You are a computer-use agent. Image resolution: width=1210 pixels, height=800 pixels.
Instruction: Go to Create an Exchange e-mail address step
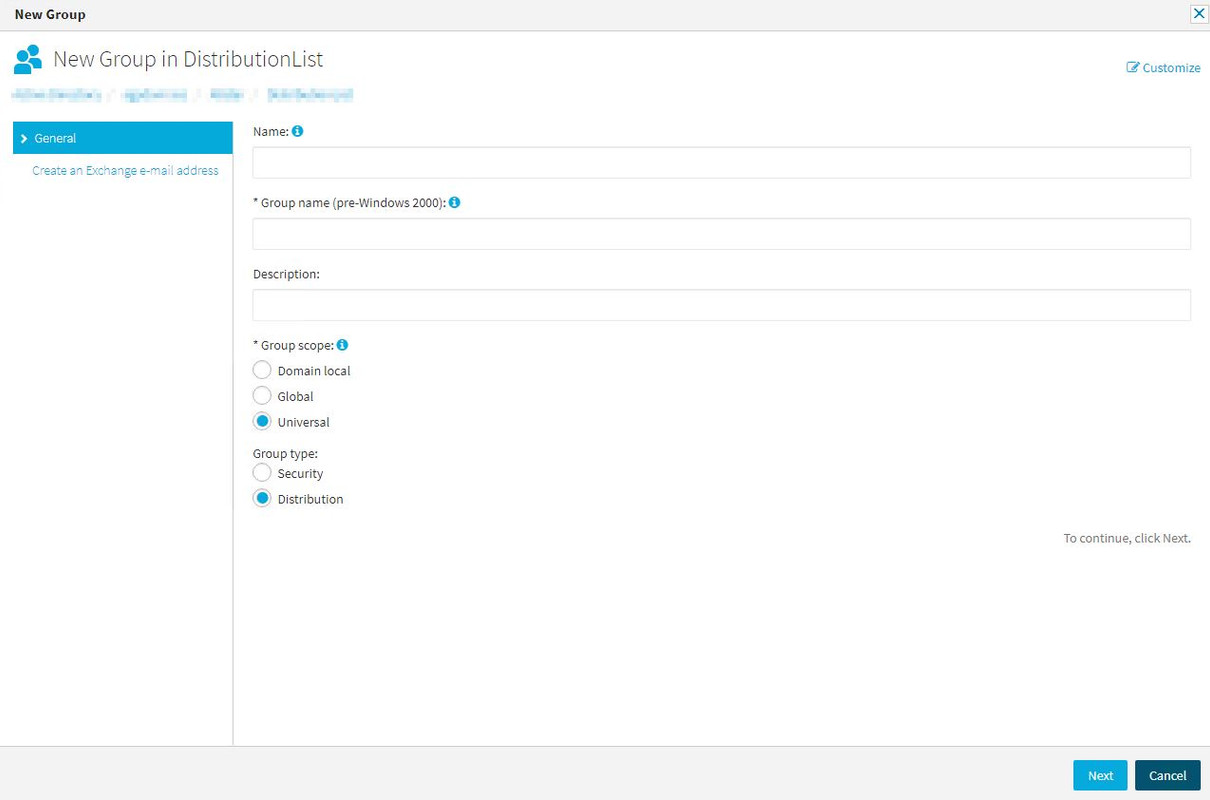tap(125, 171)
